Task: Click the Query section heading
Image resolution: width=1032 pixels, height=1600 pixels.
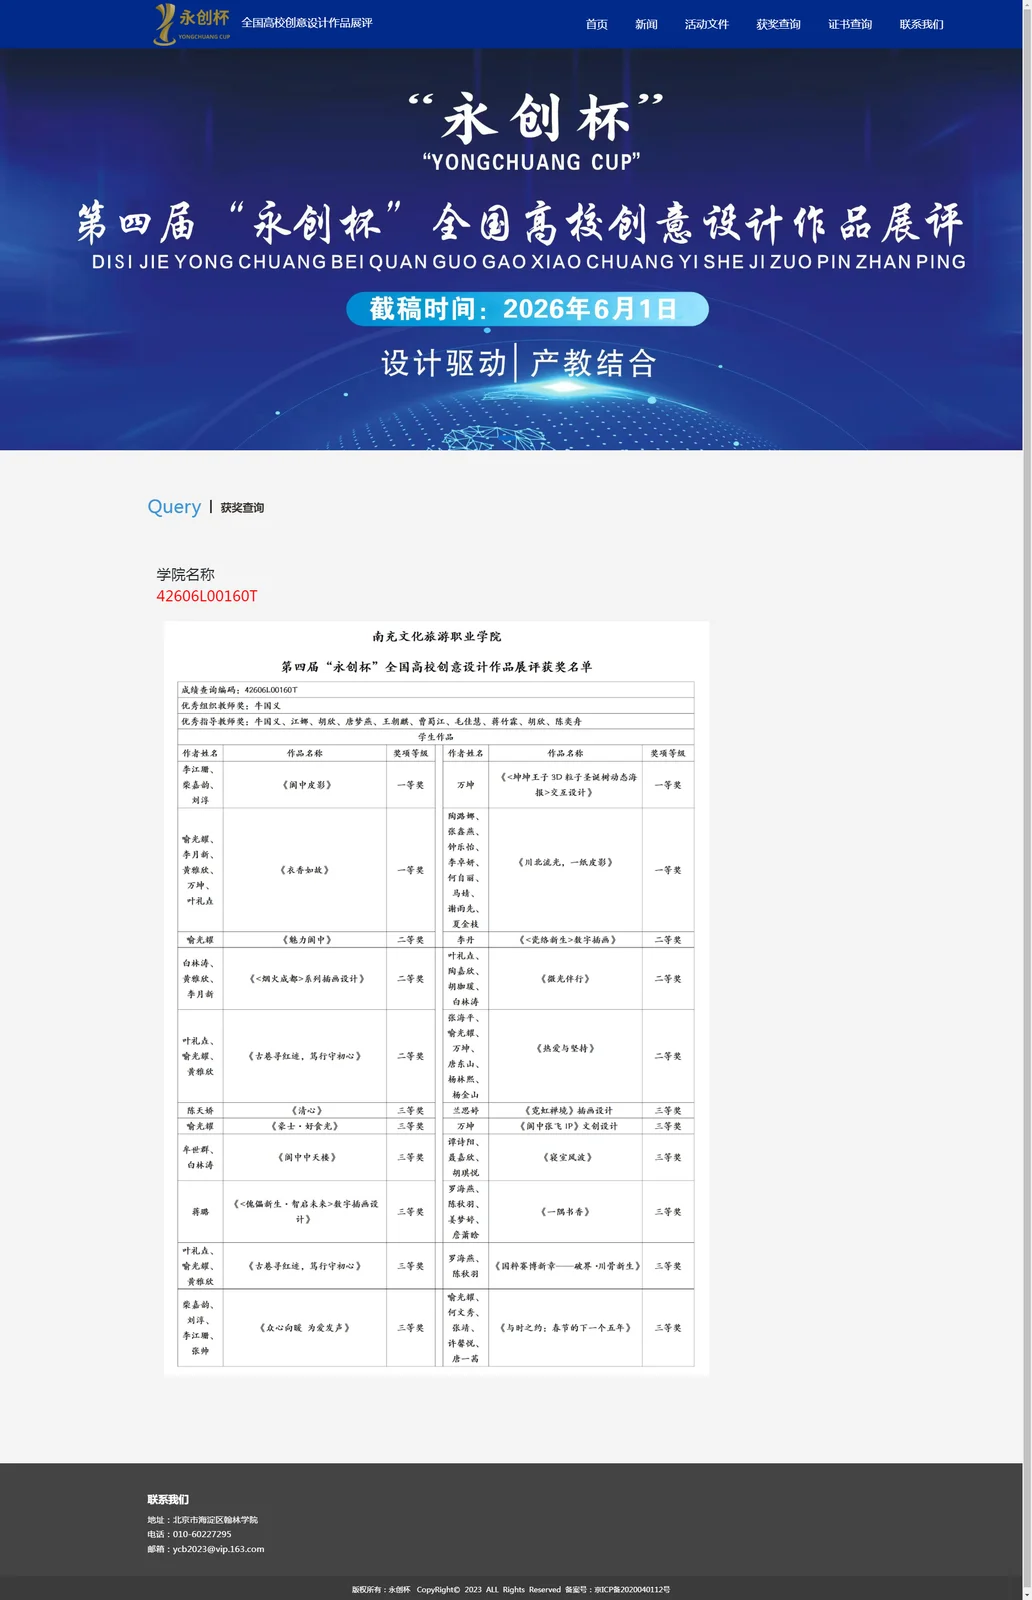Action: [174, 507]
